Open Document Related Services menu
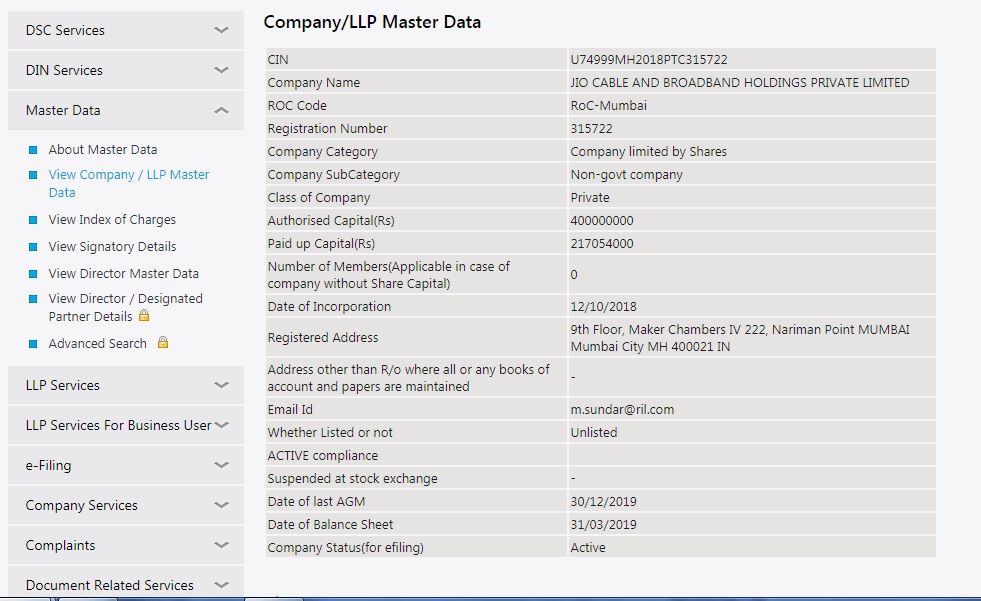 pos(126,583)
